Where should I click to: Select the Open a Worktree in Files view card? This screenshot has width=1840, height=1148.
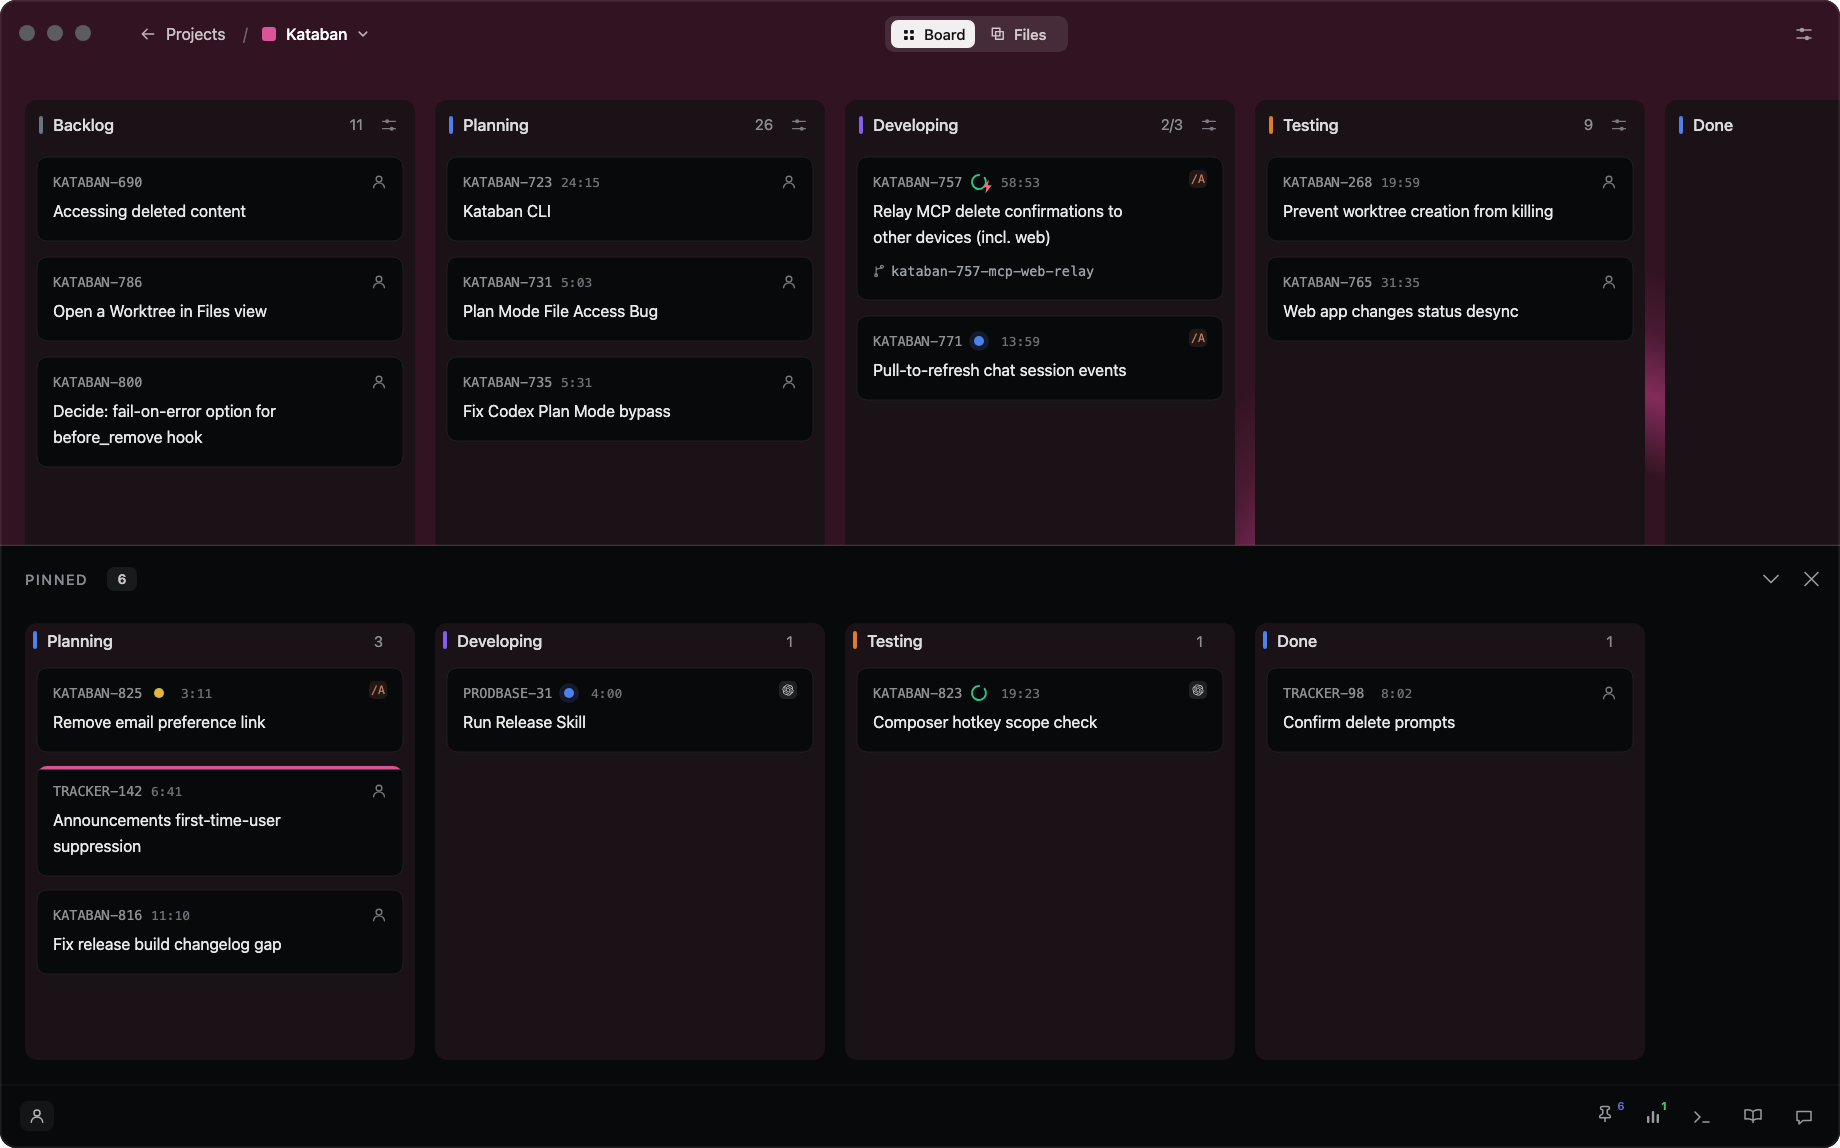[x=220, y=298]
